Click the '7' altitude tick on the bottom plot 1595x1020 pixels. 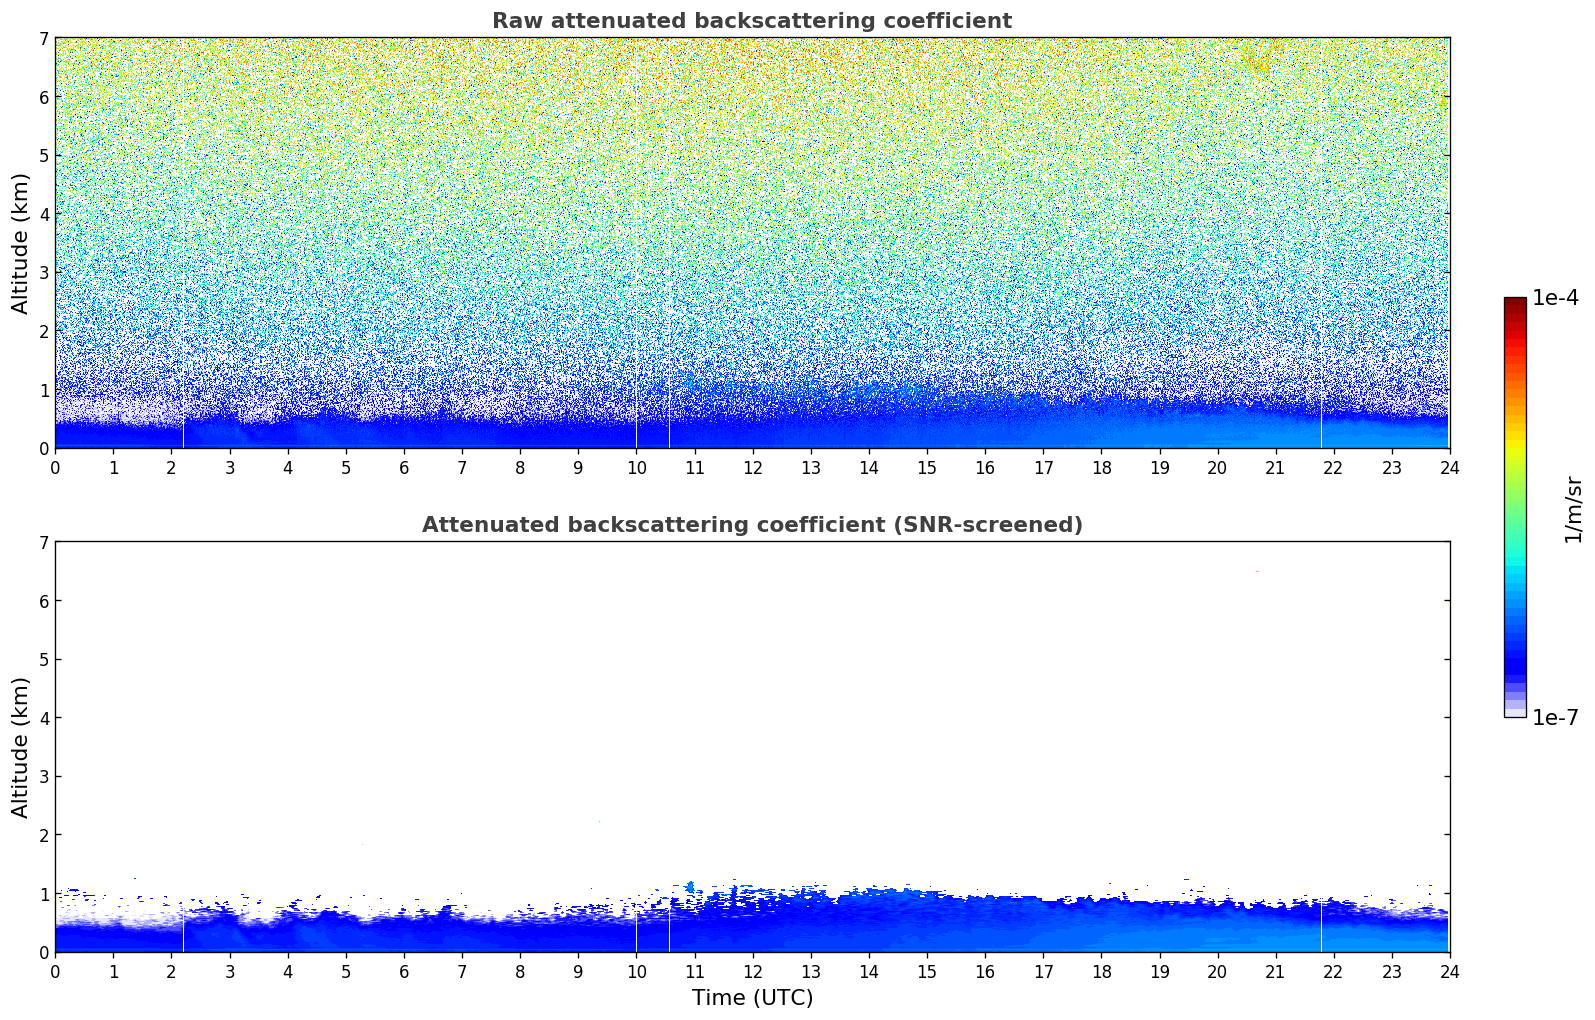(x=44, y=543)
